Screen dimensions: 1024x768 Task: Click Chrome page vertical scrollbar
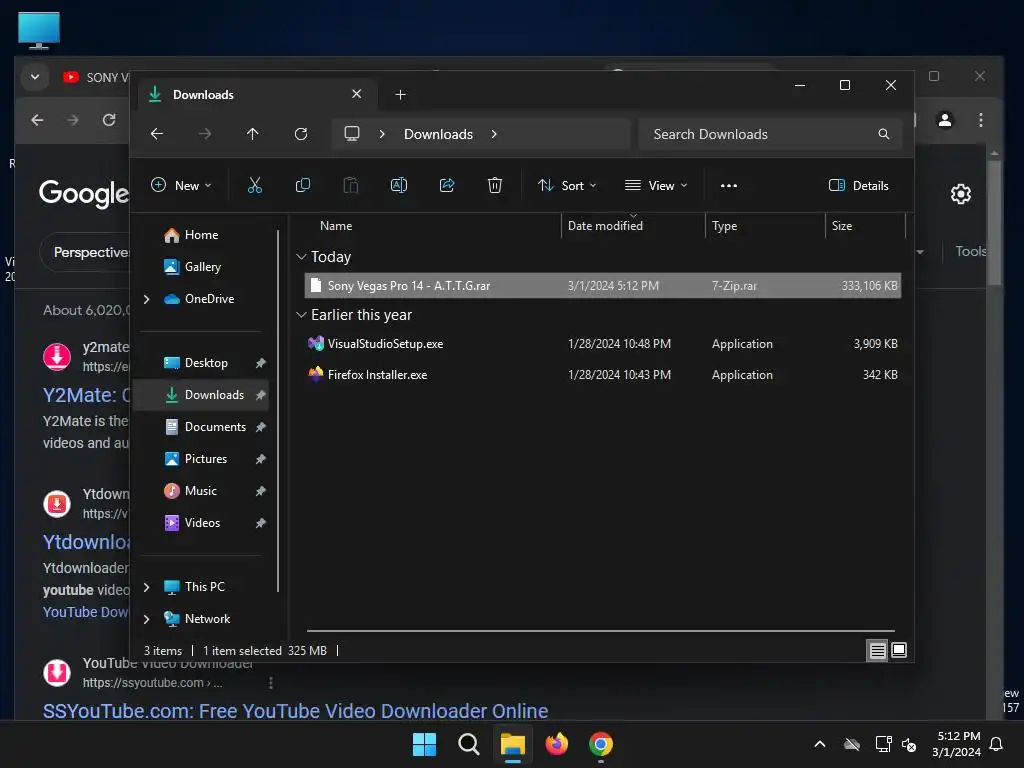pyautogui.click(x=994, y=222)
